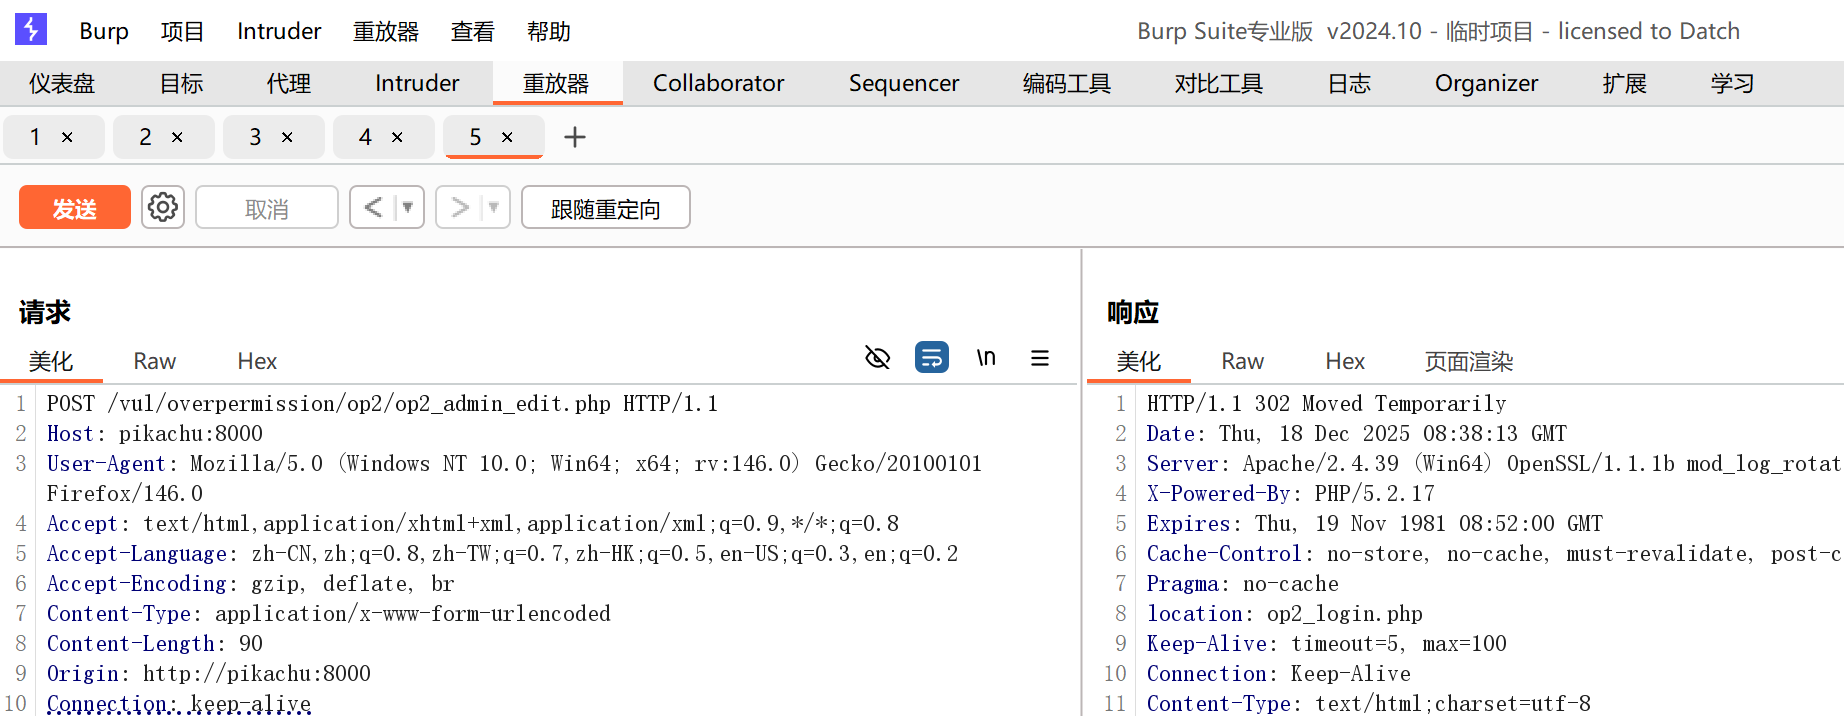1844x716 pixels.
Task: Select Repeater tab 1
Action: tap(36, 137)
